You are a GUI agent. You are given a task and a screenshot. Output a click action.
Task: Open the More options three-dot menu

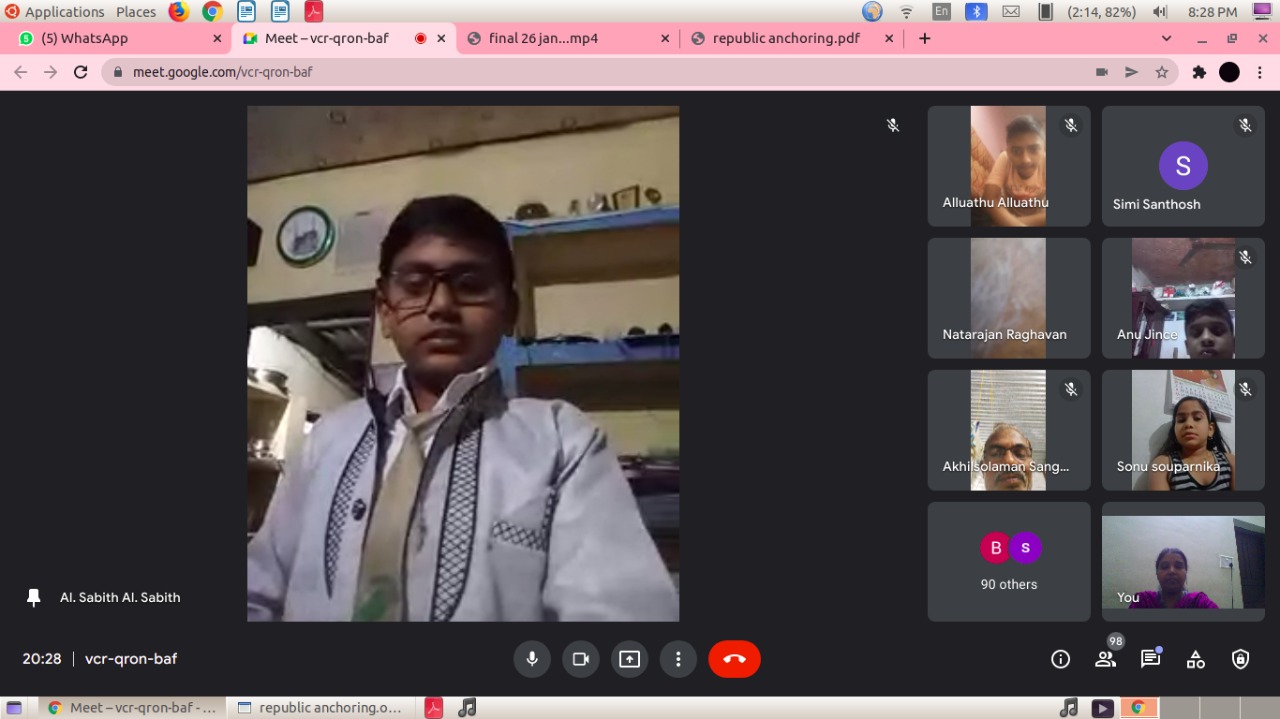[678, 659]
